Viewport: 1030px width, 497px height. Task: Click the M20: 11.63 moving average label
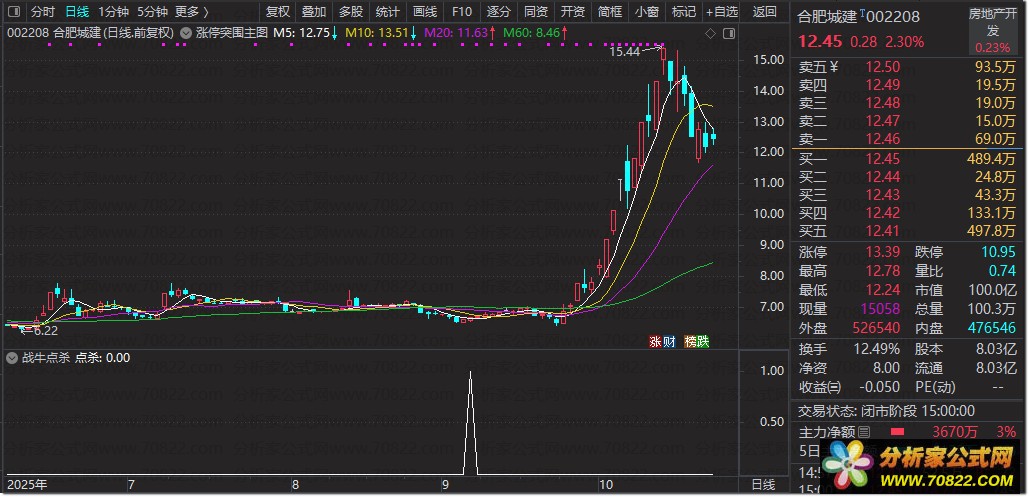coord(460,32)
